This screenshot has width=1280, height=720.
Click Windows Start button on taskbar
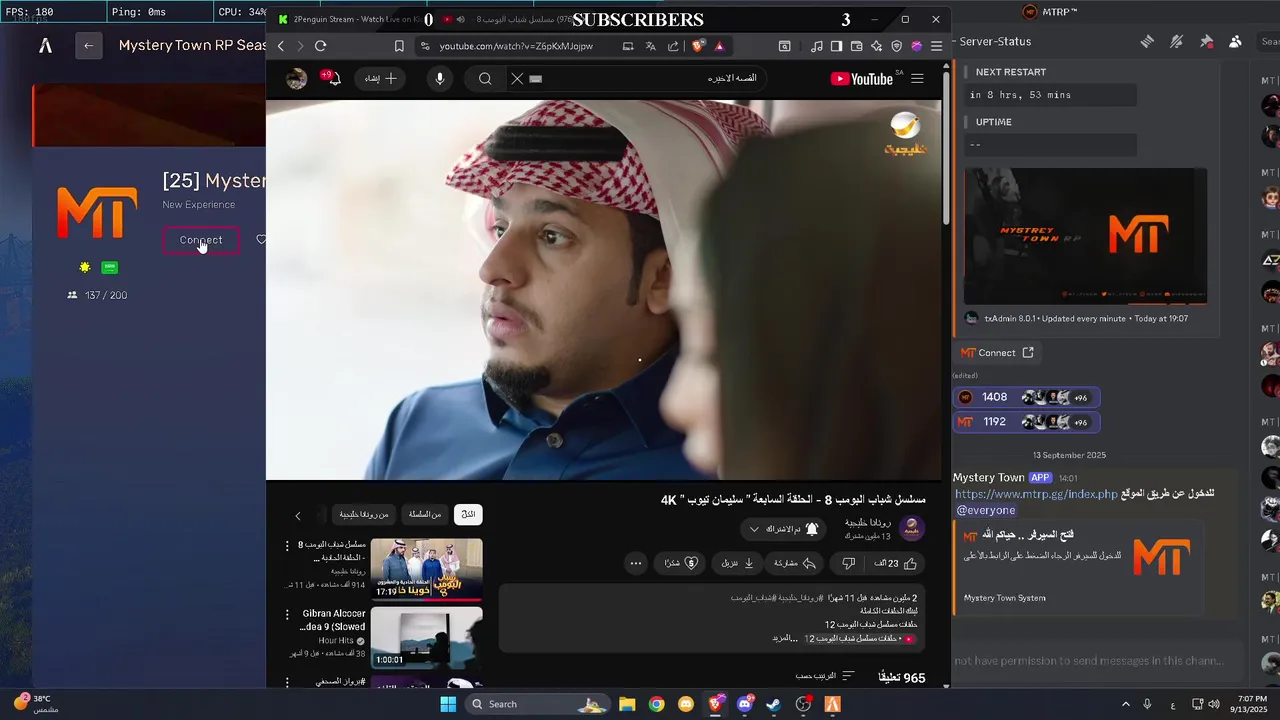point(448,704)
